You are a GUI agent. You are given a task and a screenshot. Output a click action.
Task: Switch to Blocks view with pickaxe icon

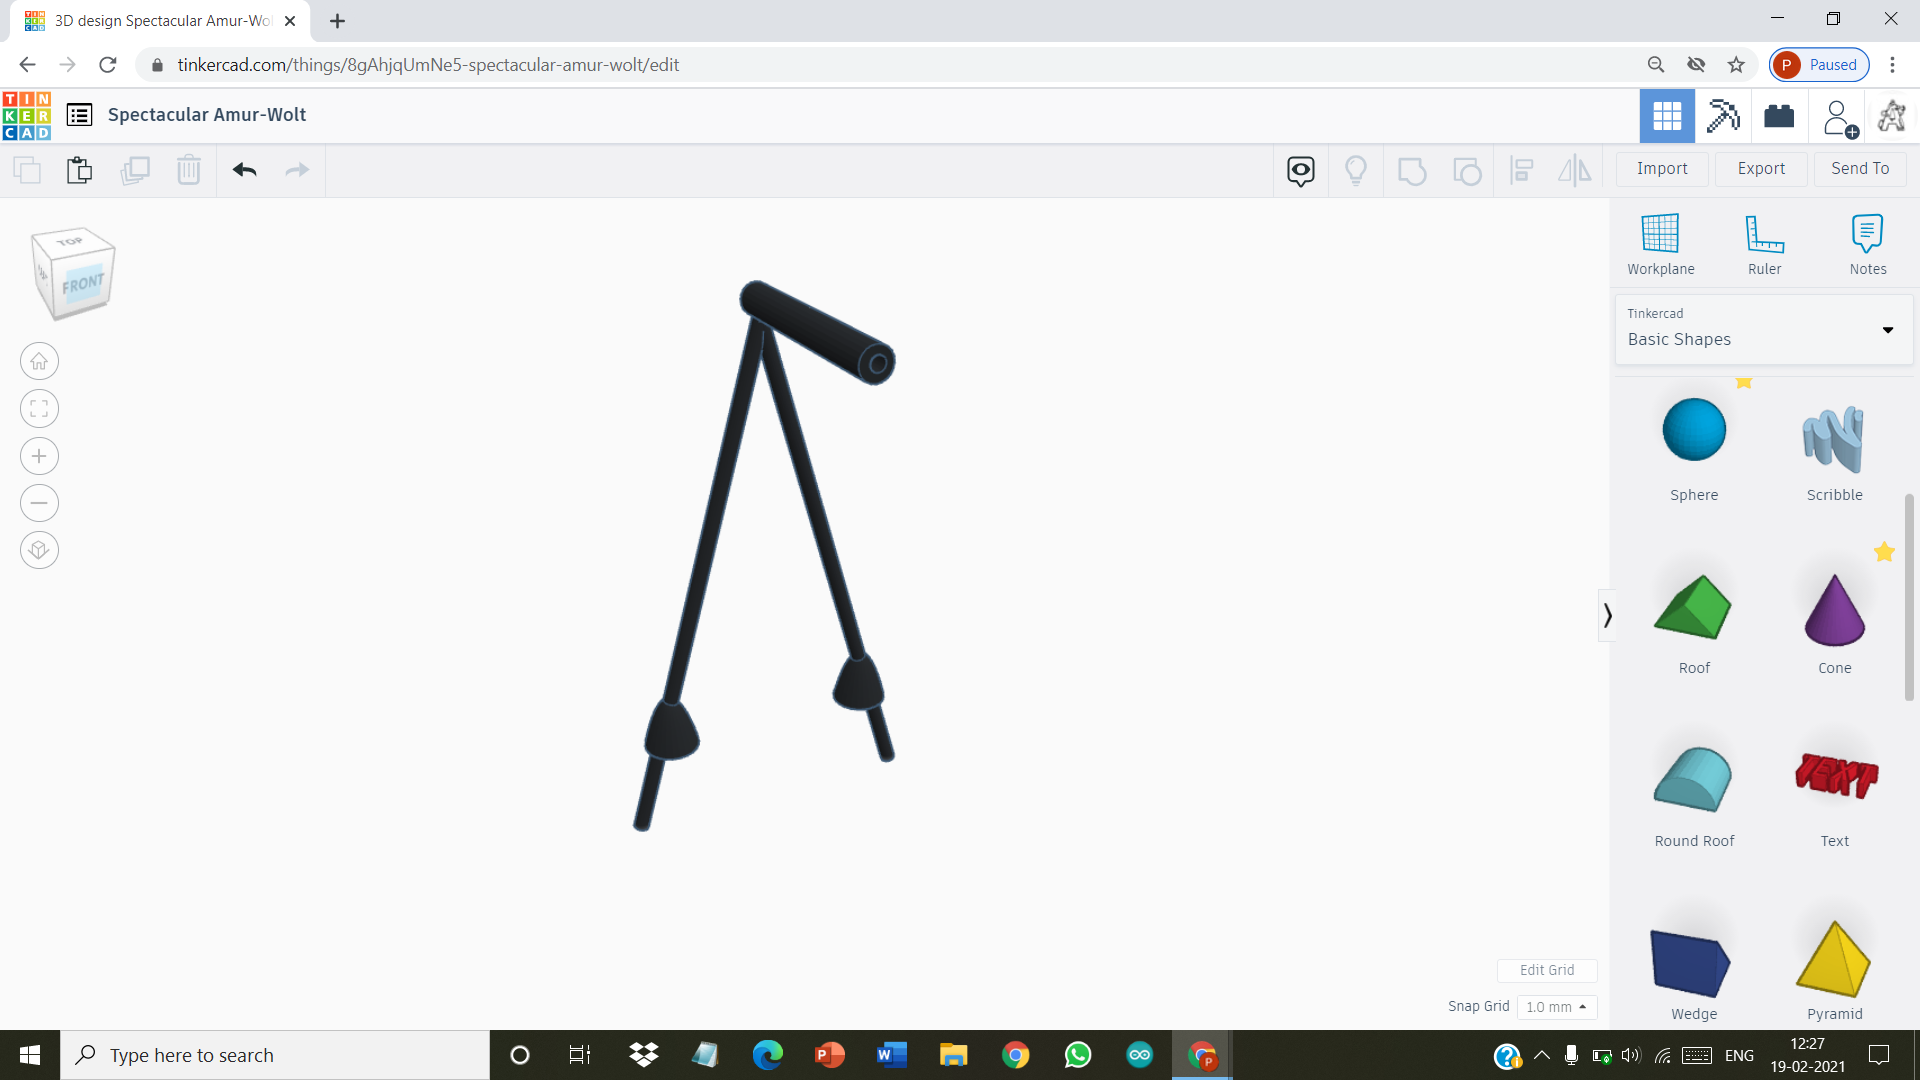click(1723, 115)
